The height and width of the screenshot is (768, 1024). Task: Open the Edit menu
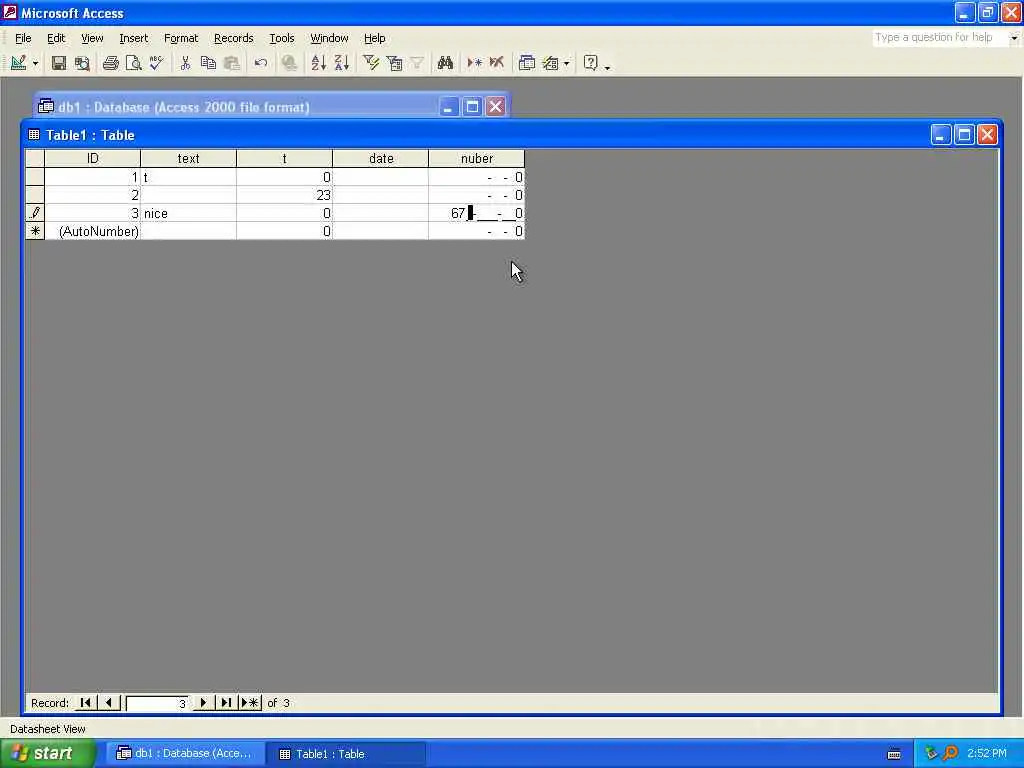(56, 38)
